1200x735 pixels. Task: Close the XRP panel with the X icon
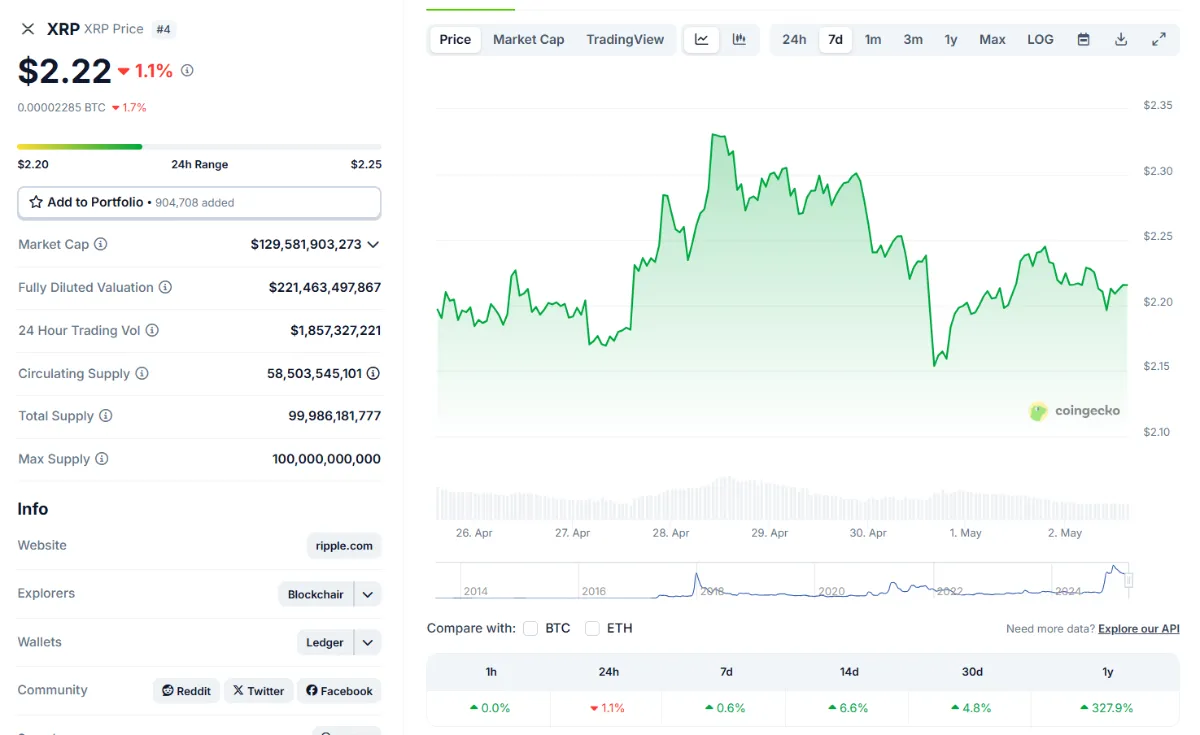pos(28,29)
